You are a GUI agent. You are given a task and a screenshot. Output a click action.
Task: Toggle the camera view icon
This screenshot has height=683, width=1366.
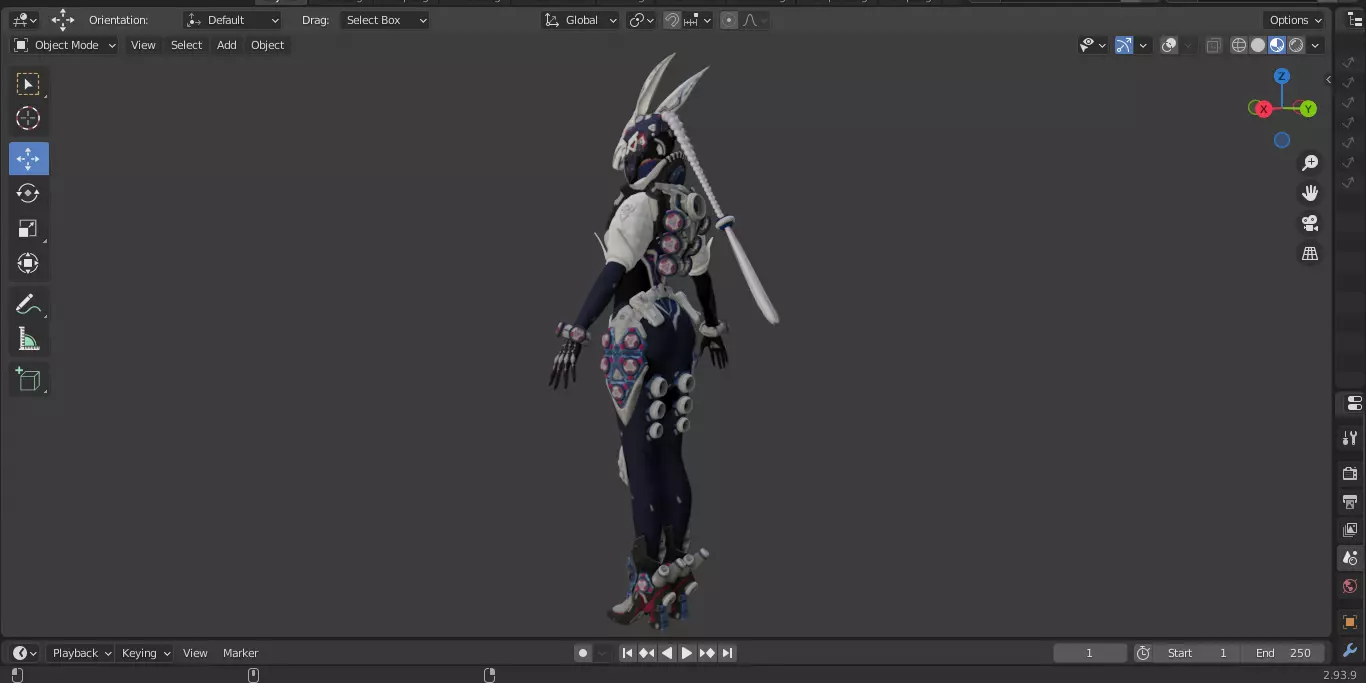point(1310,223)
